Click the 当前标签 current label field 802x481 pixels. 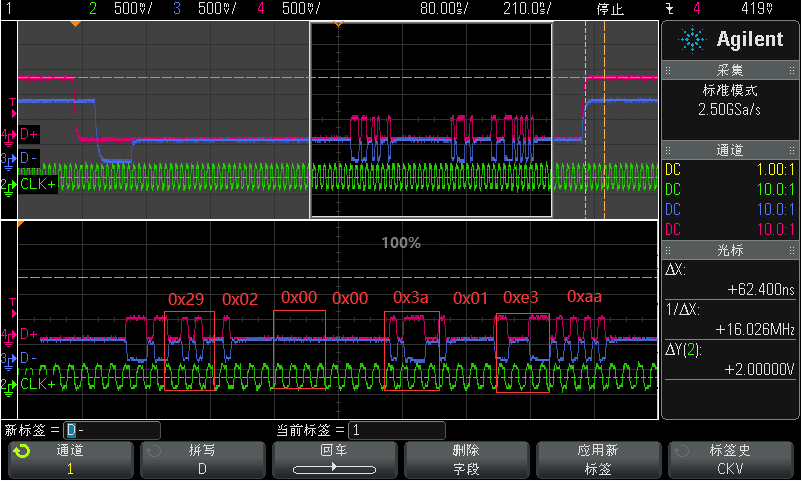coord(396,430)
